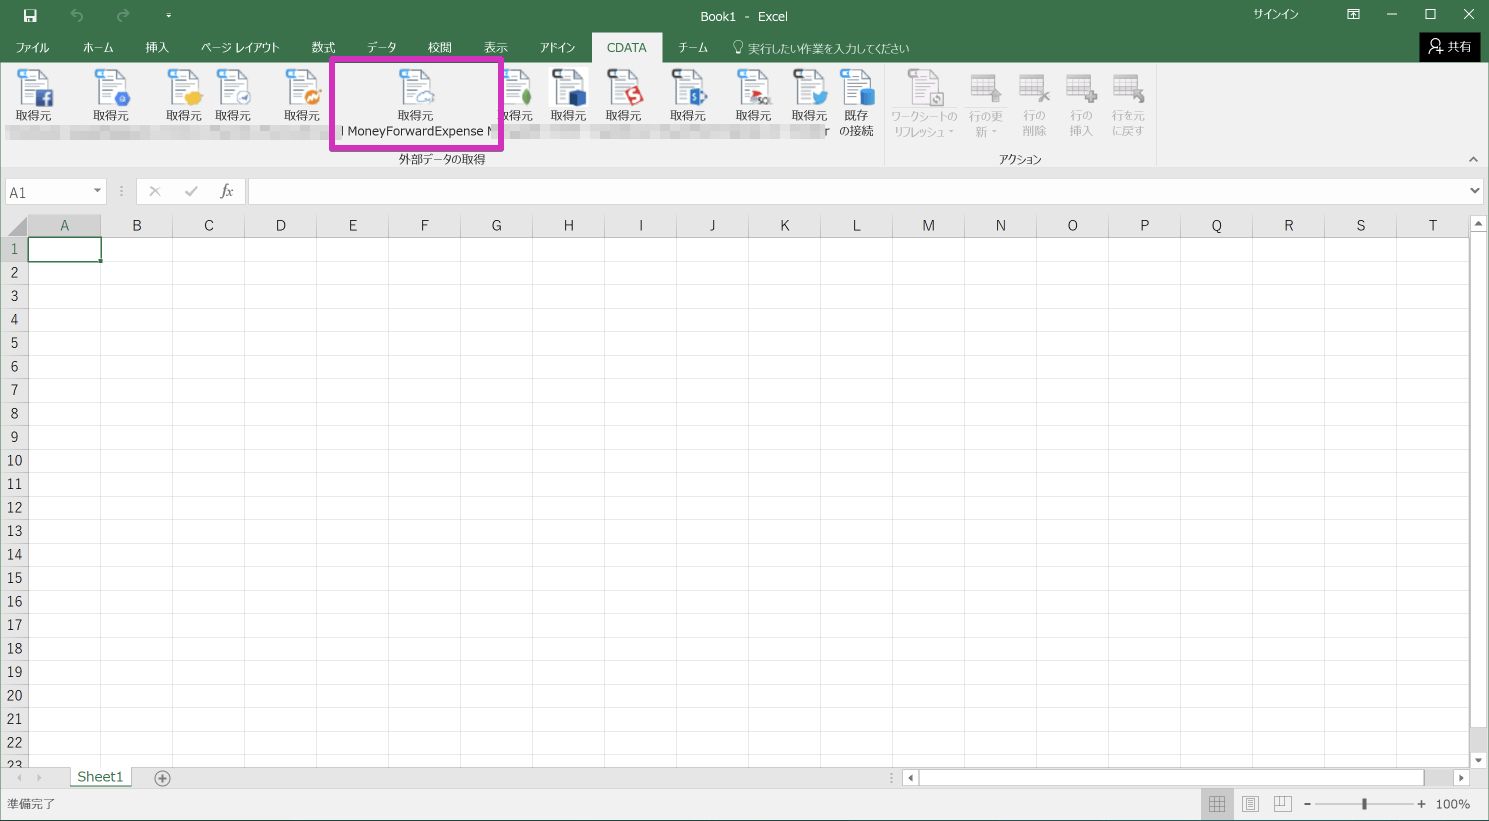This screenshot has height=821, width=1489.
Task: Click the zoom slider handle
Action: point(1364,804)
